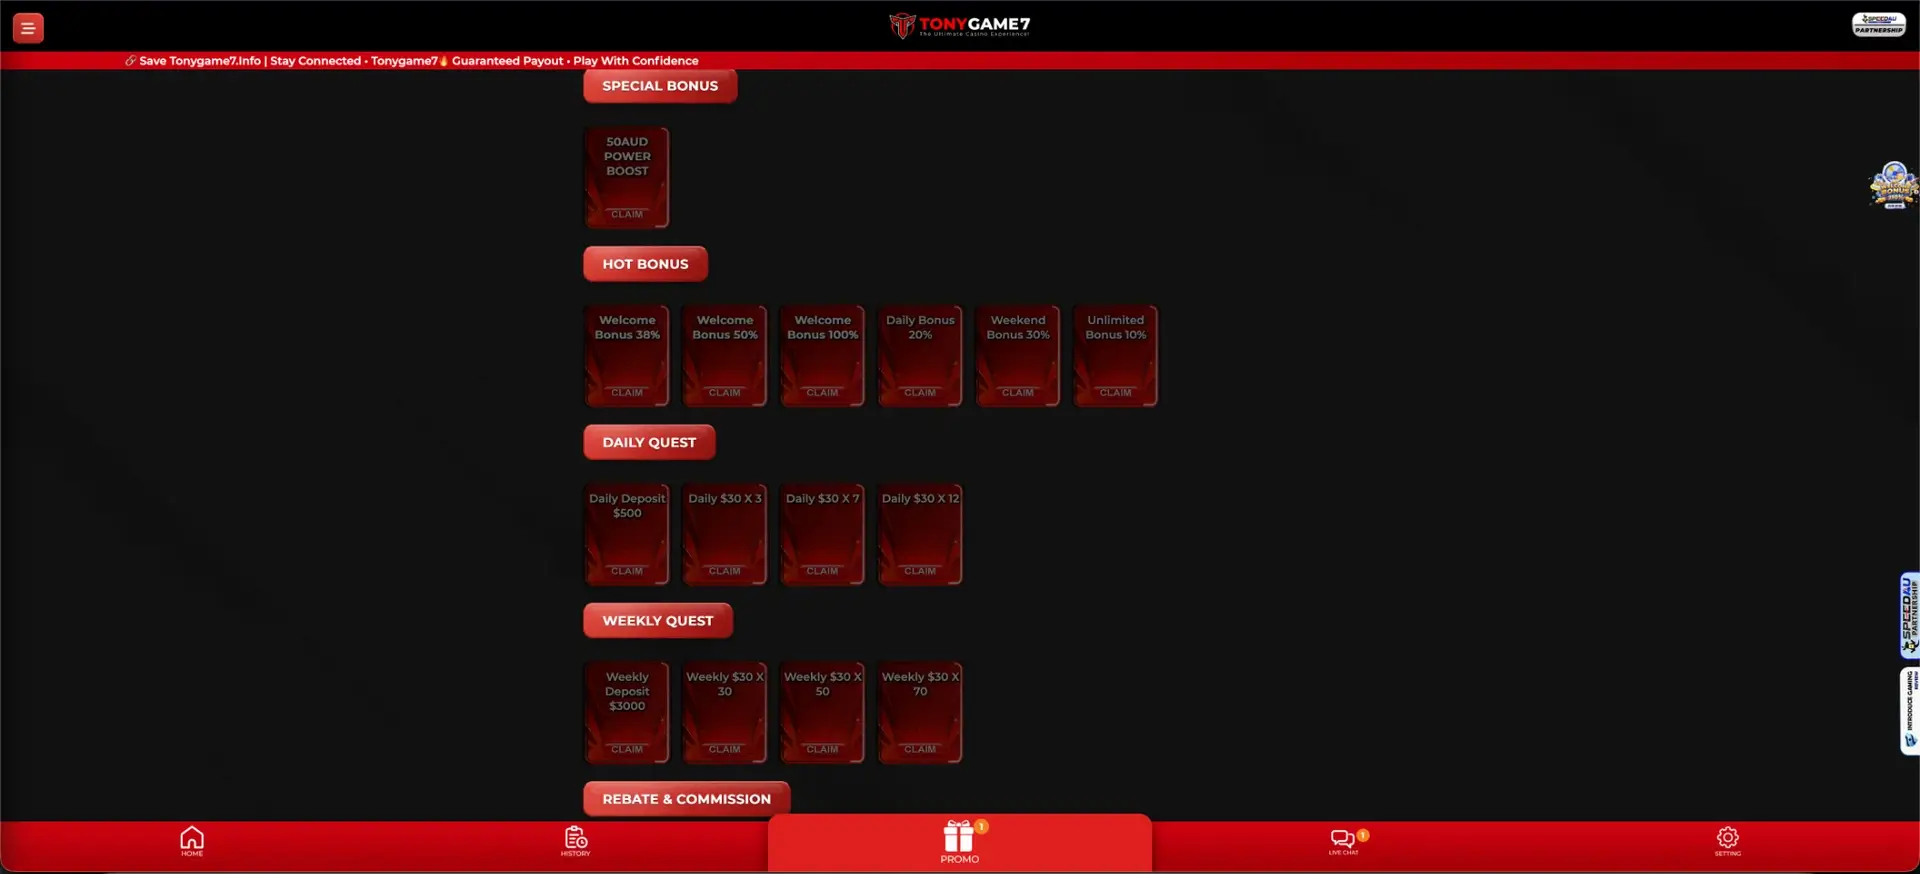This screenshot has height=874, width=1920.
Task: Select the Special Bonus section header
Action: (x=660, y=86)
